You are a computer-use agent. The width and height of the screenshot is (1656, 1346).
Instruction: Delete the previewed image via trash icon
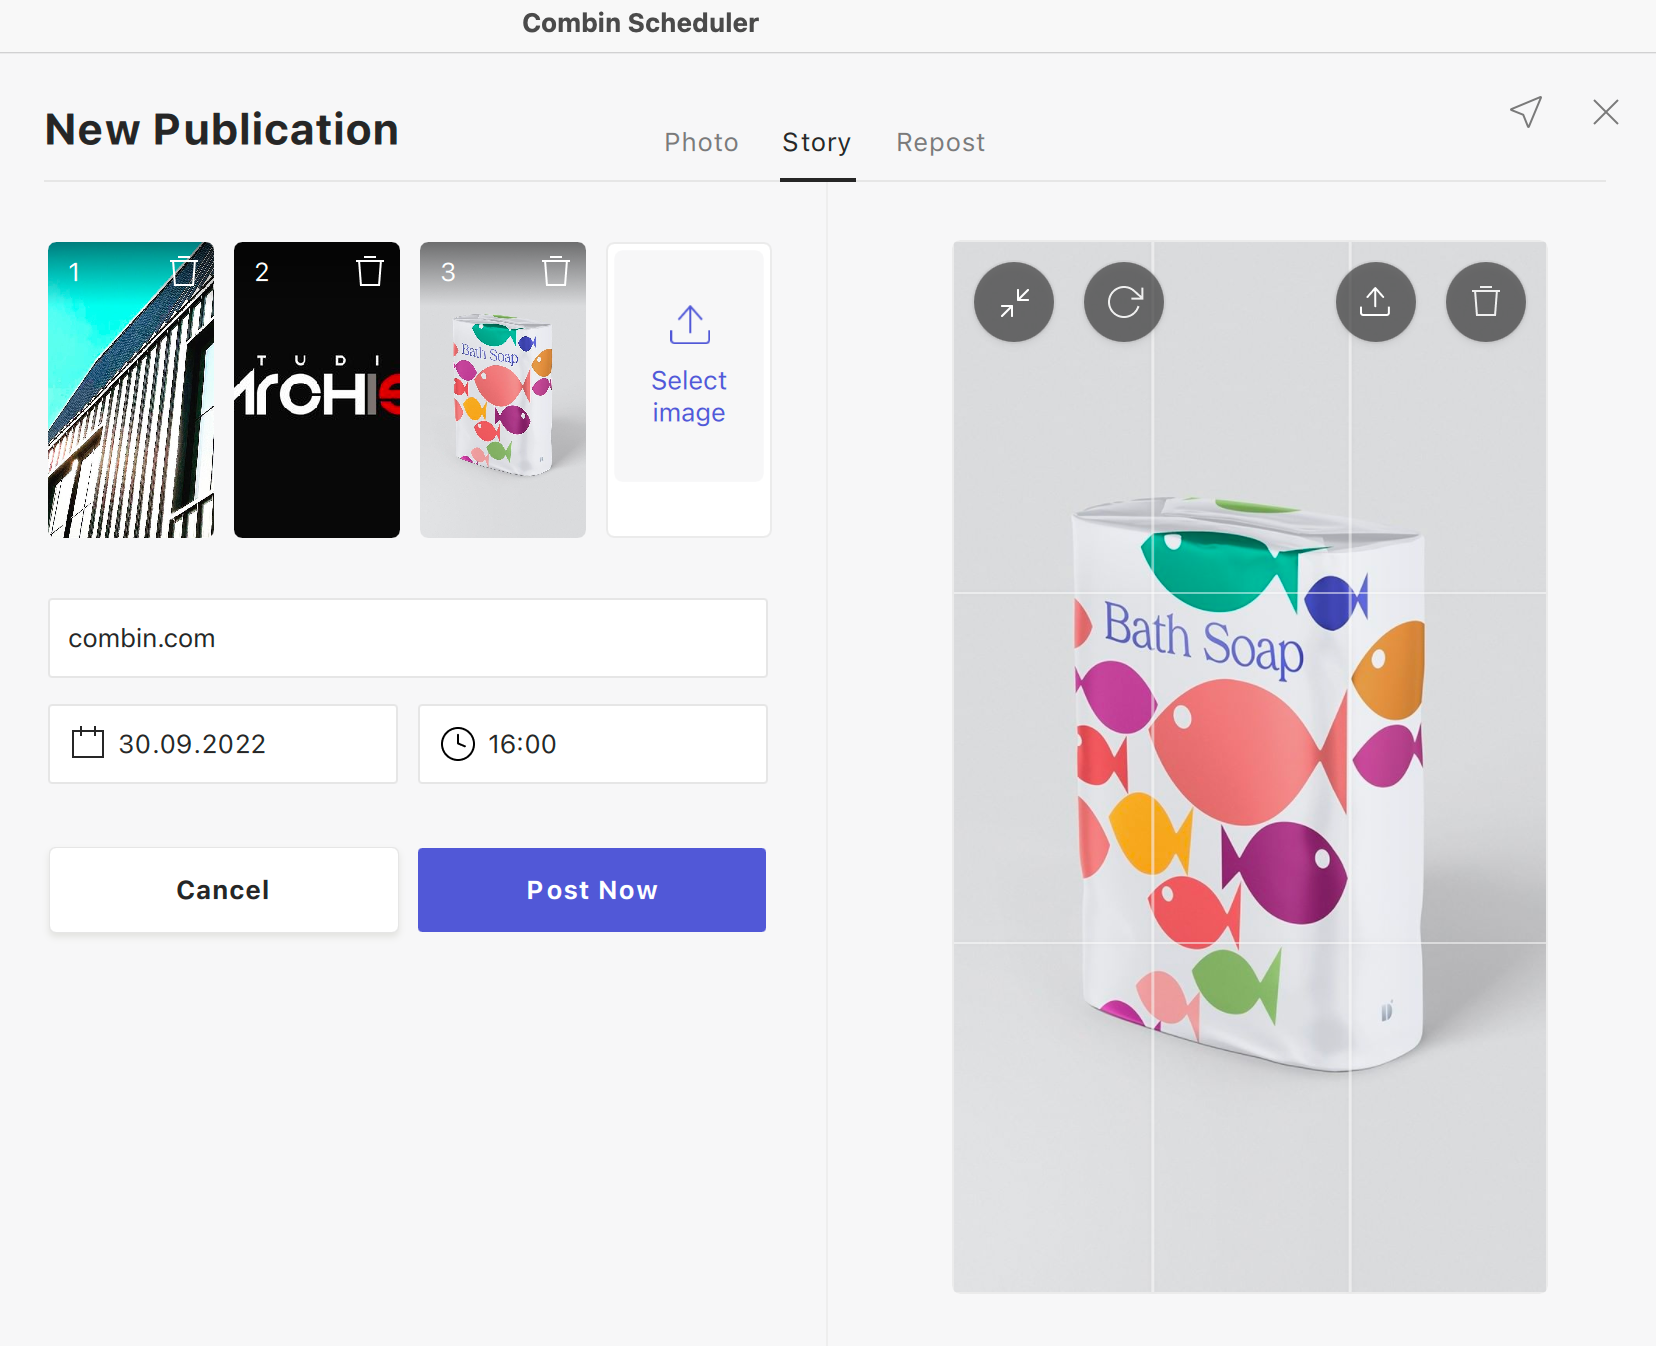pyautogui.click(x=1485, y=302)
